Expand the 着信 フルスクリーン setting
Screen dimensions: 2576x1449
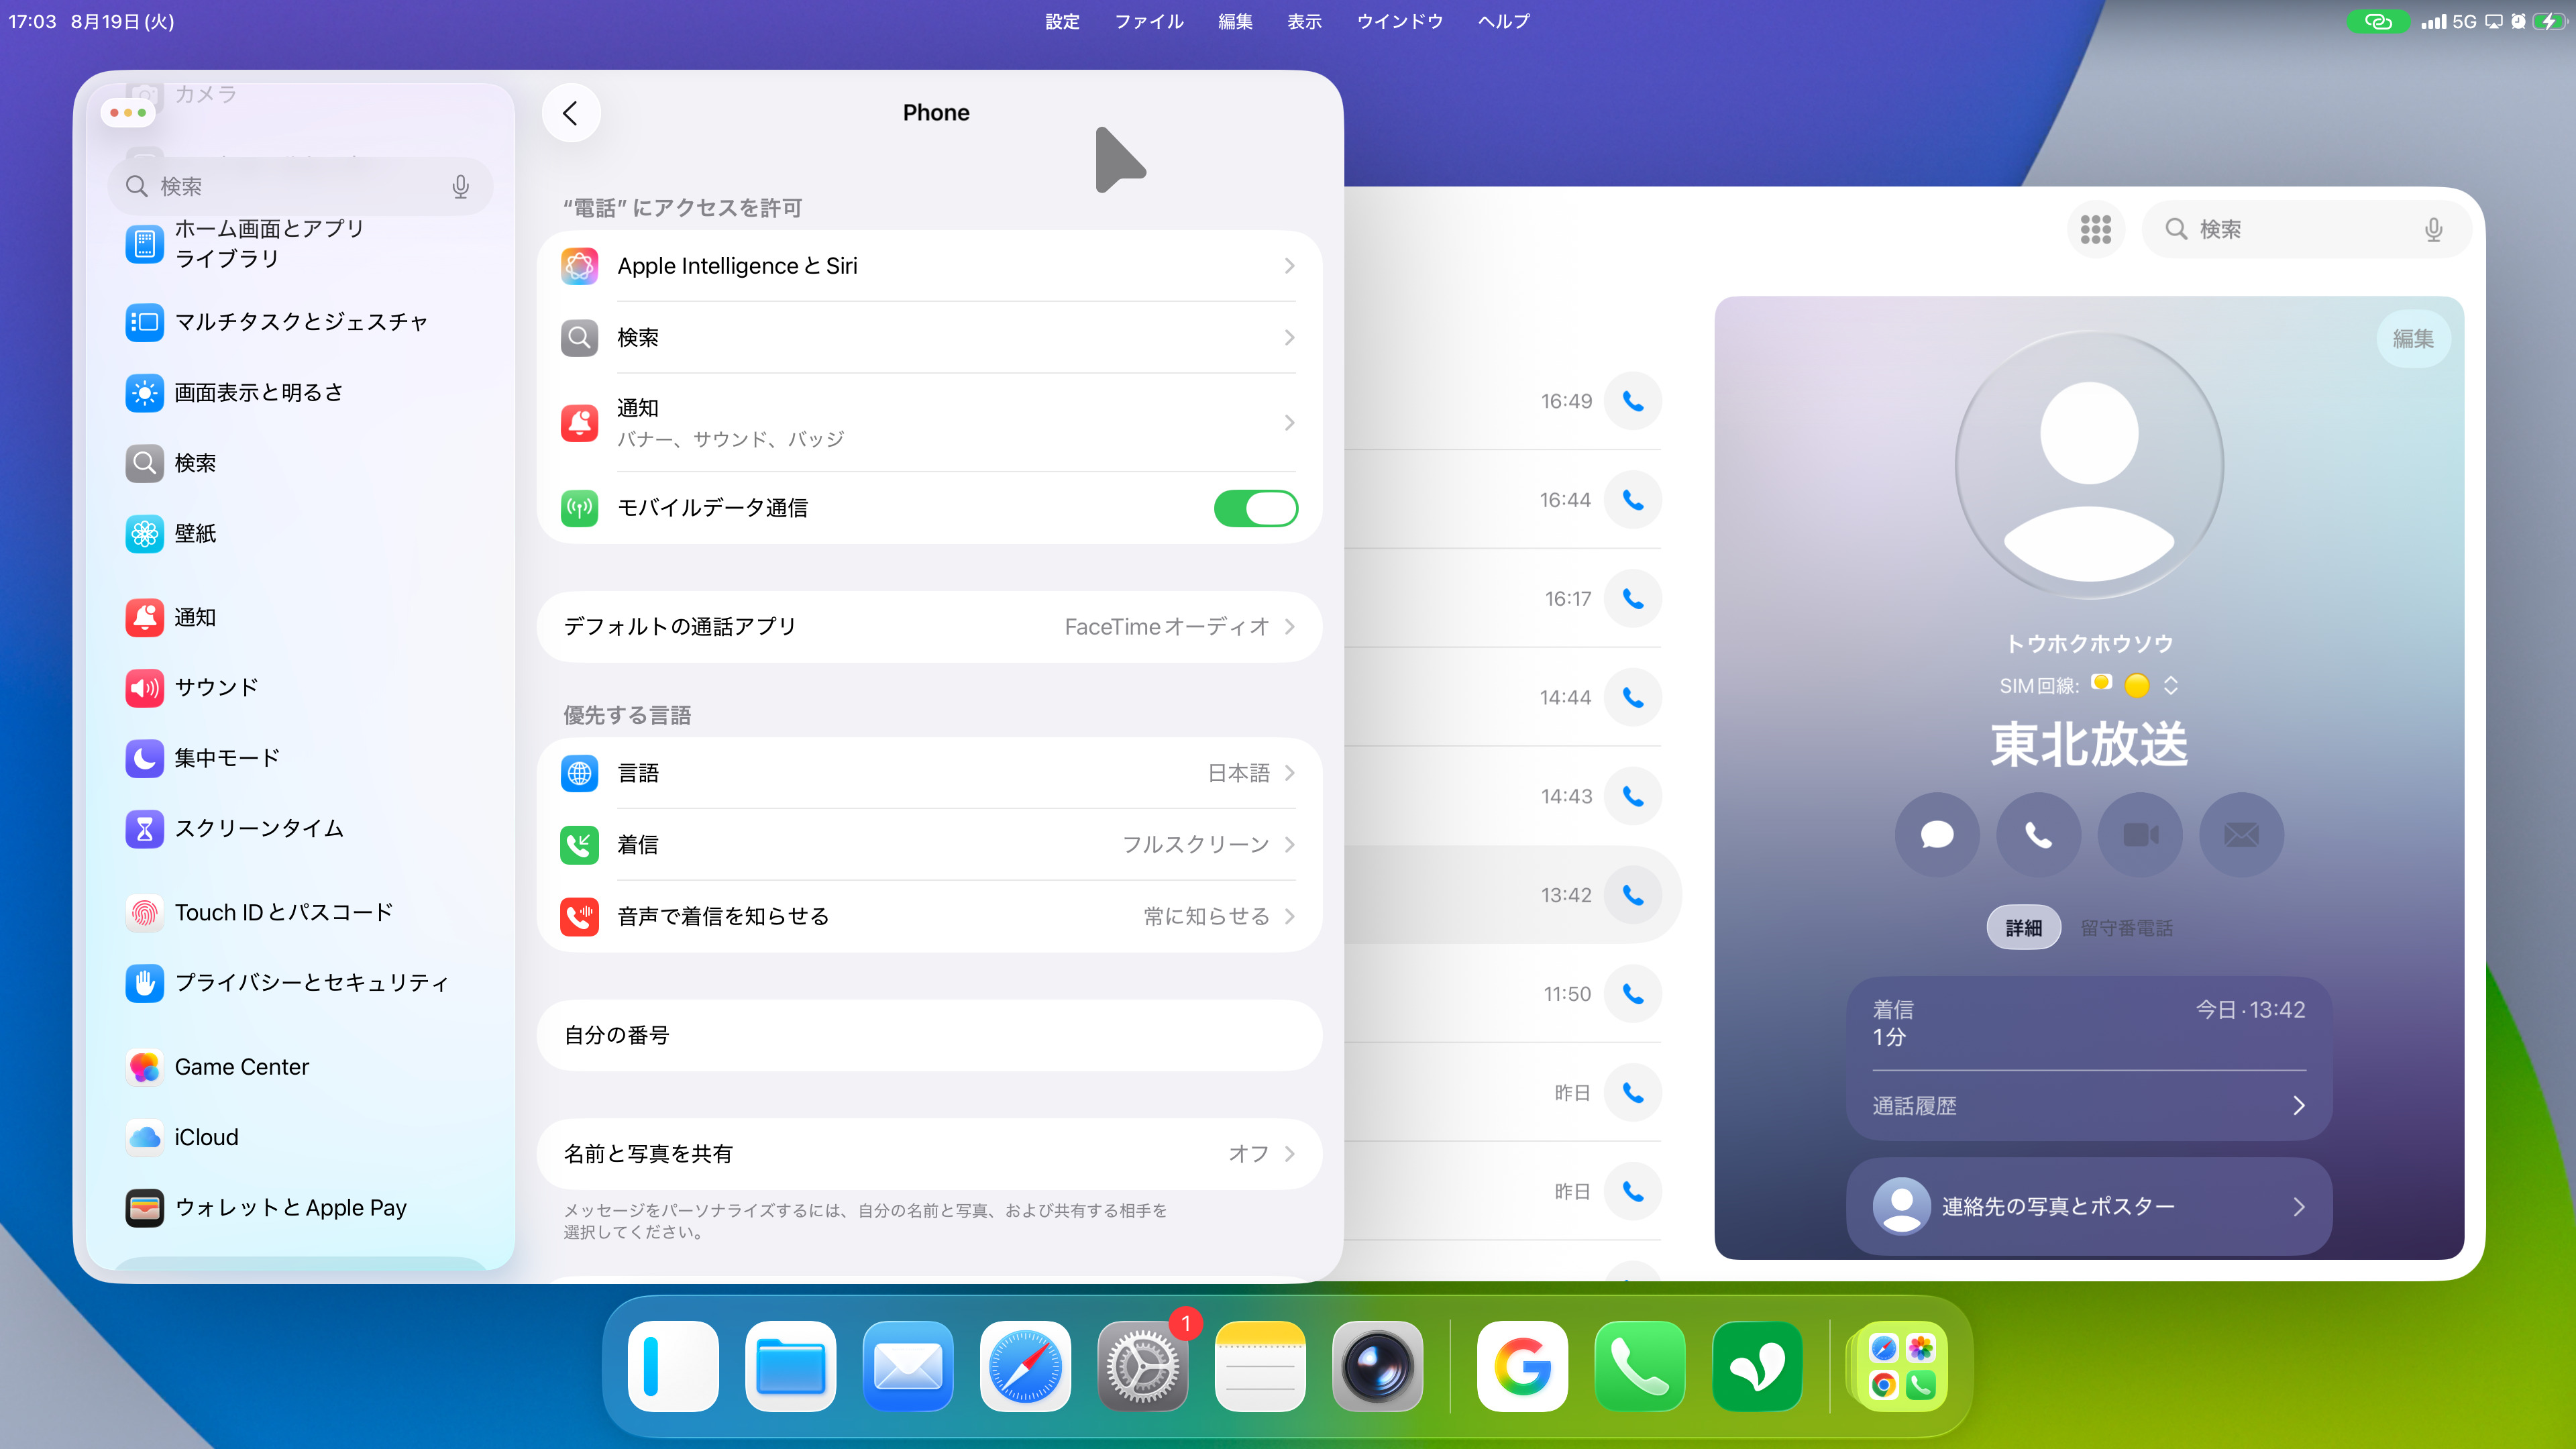[929, 845]
